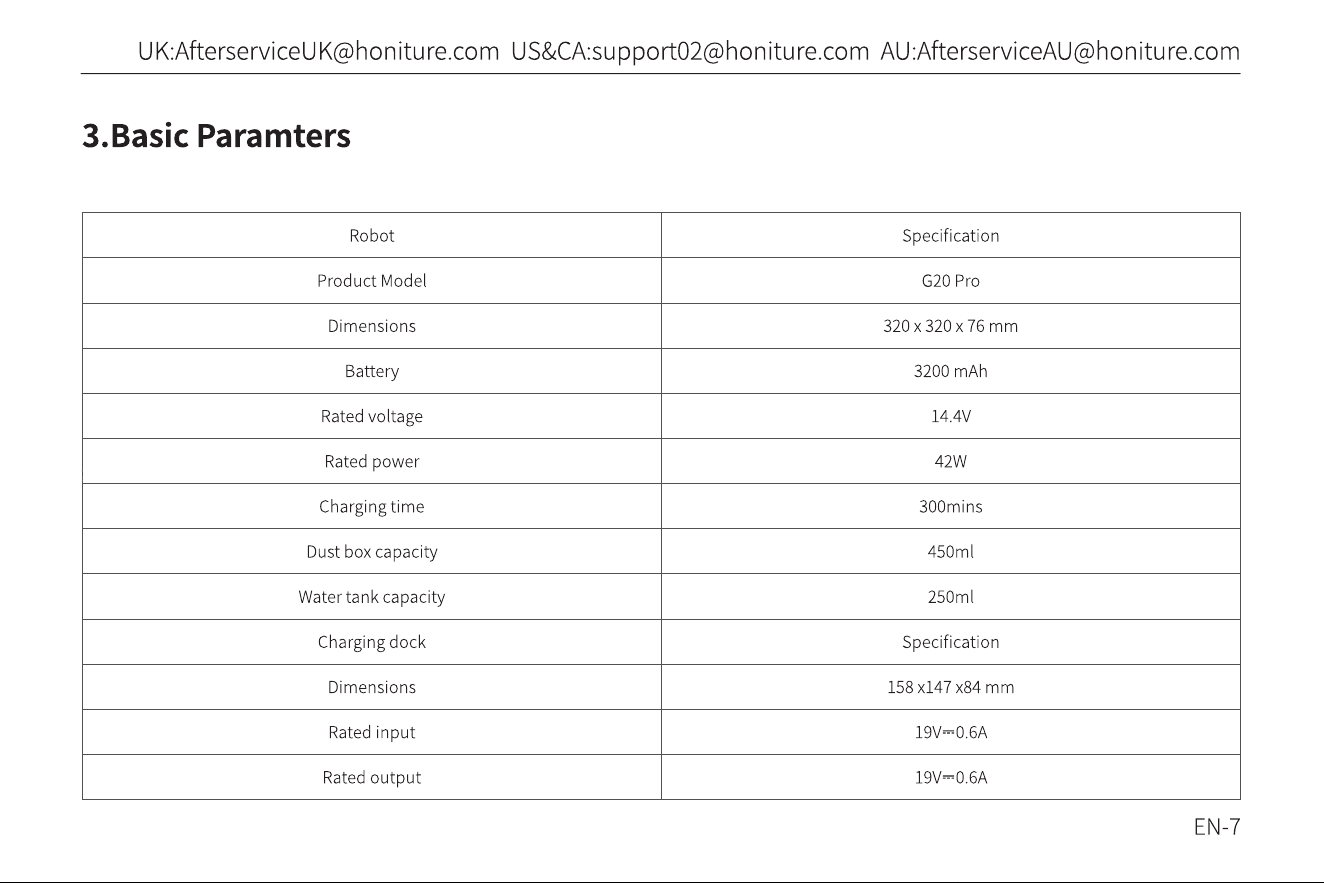Click the 300mins charging time value
The height and width of the screenshot is (883, 1324).
point(951,507)
